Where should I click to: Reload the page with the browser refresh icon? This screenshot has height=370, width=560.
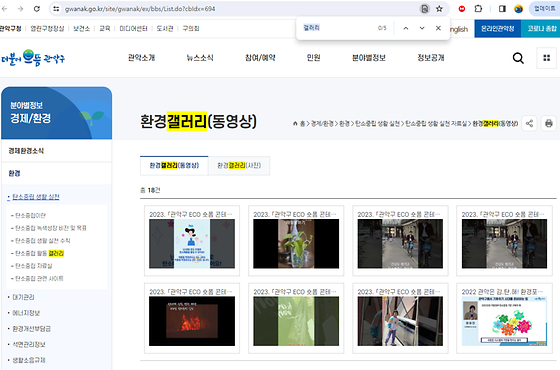37,9
